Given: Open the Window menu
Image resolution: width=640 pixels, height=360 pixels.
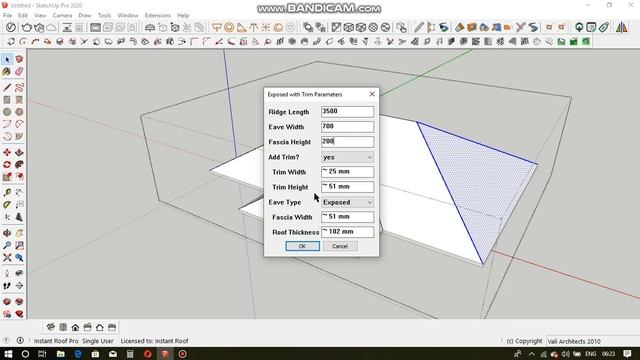Looking at the screenshot, I should 128,16.
